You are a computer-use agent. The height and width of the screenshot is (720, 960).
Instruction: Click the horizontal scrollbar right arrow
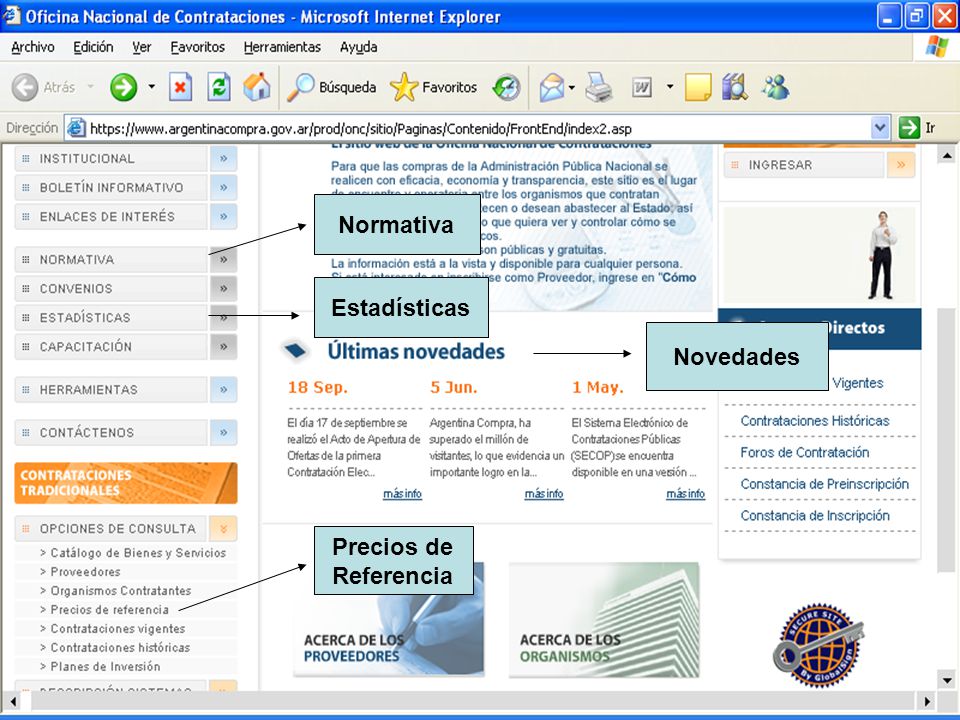[927, 702]
